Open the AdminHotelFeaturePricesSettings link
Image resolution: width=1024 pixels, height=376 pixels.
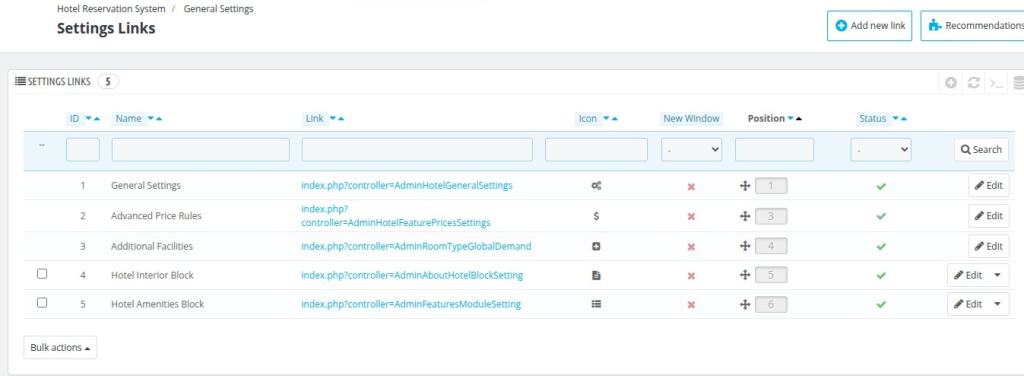click(396, 216)
